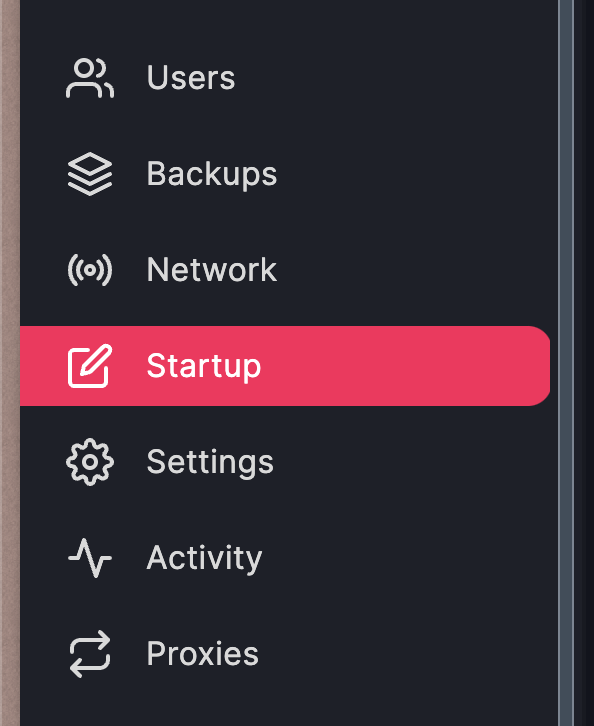Click the Startup pencil-edit icon
Viewport: 594px width, 726px height.
90,366
